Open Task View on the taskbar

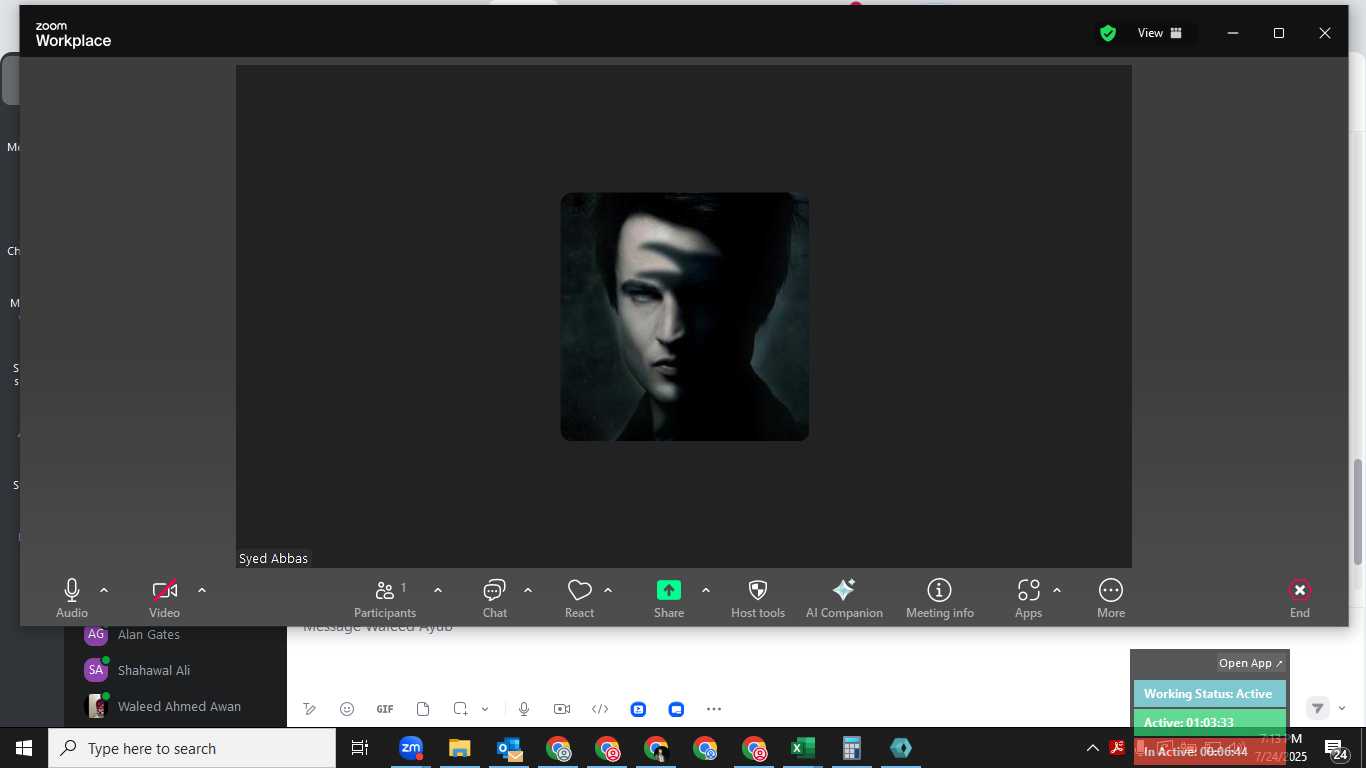pos(360,748)
